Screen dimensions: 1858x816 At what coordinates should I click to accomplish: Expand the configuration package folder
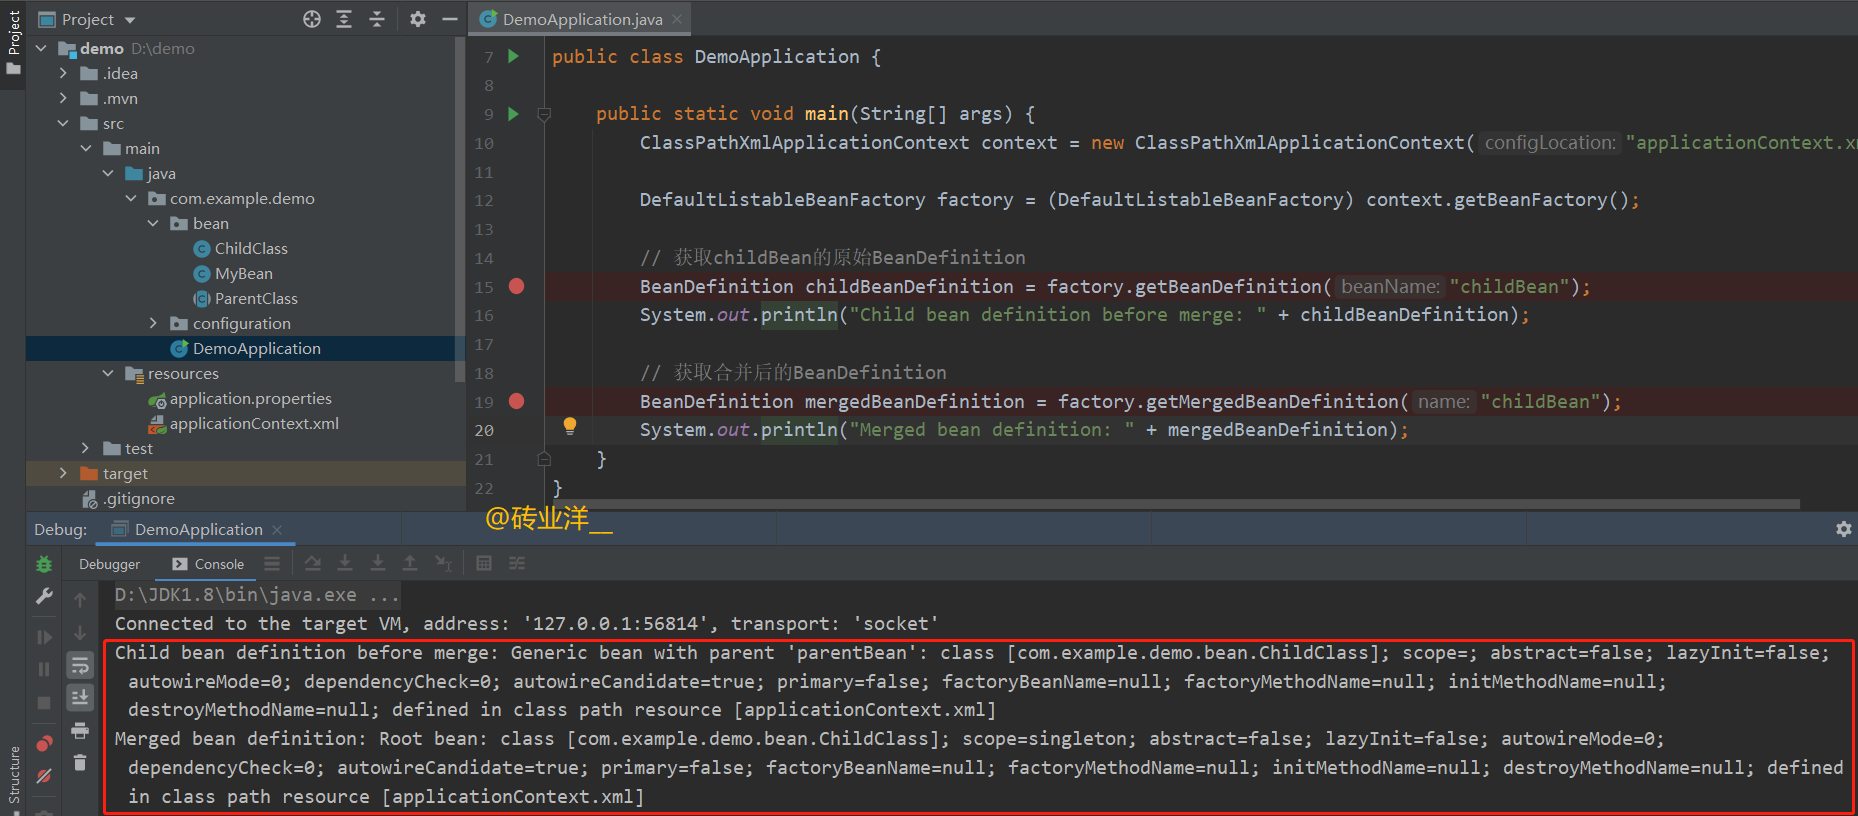coord(153,323)
